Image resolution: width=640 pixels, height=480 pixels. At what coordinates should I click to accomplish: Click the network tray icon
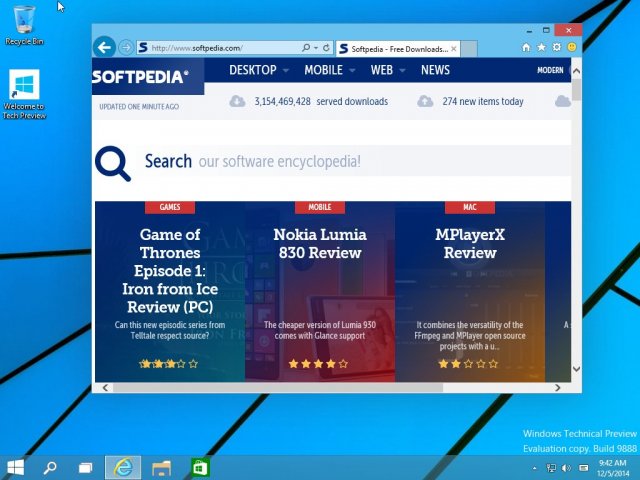pyautogui.click(x=551, y=468)
